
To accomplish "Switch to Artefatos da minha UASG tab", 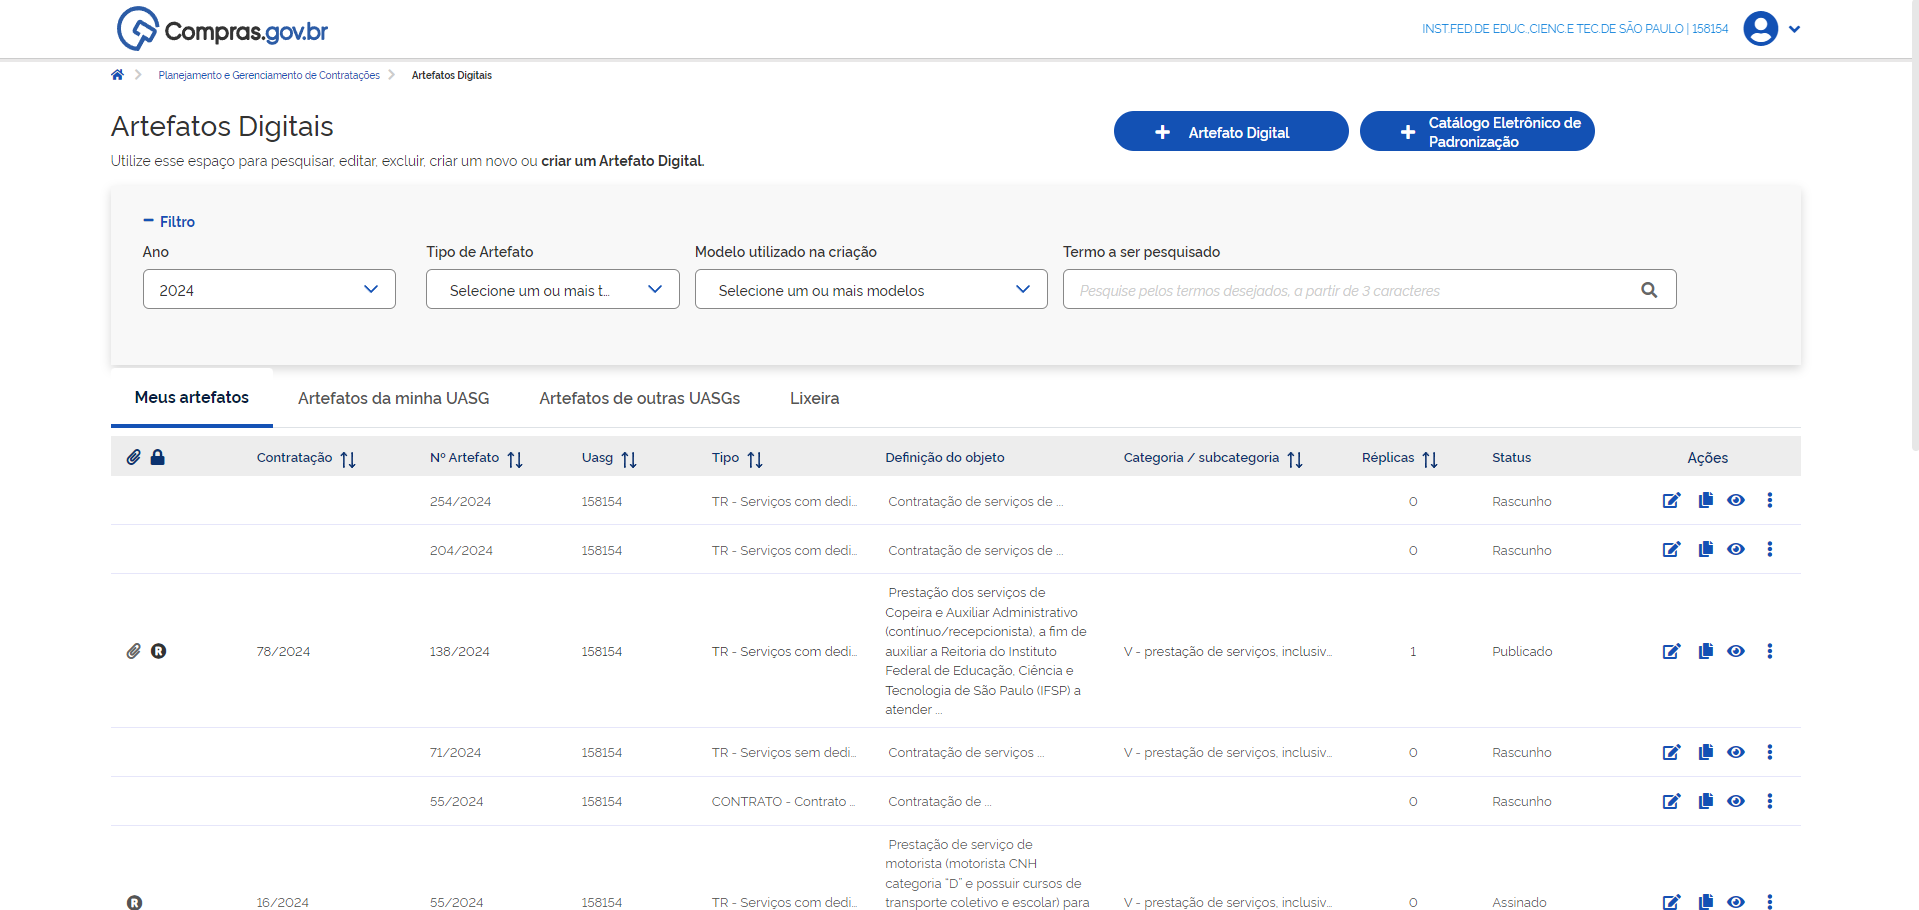I will point(394,398).
